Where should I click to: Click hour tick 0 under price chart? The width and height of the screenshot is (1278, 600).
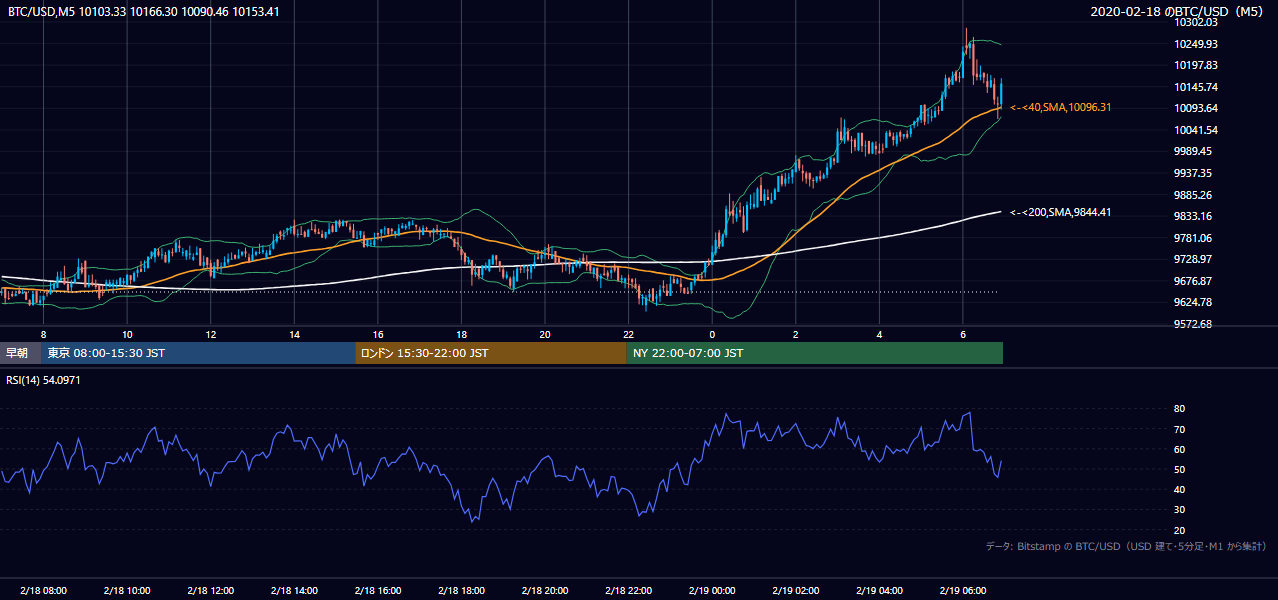pos(712,334)
